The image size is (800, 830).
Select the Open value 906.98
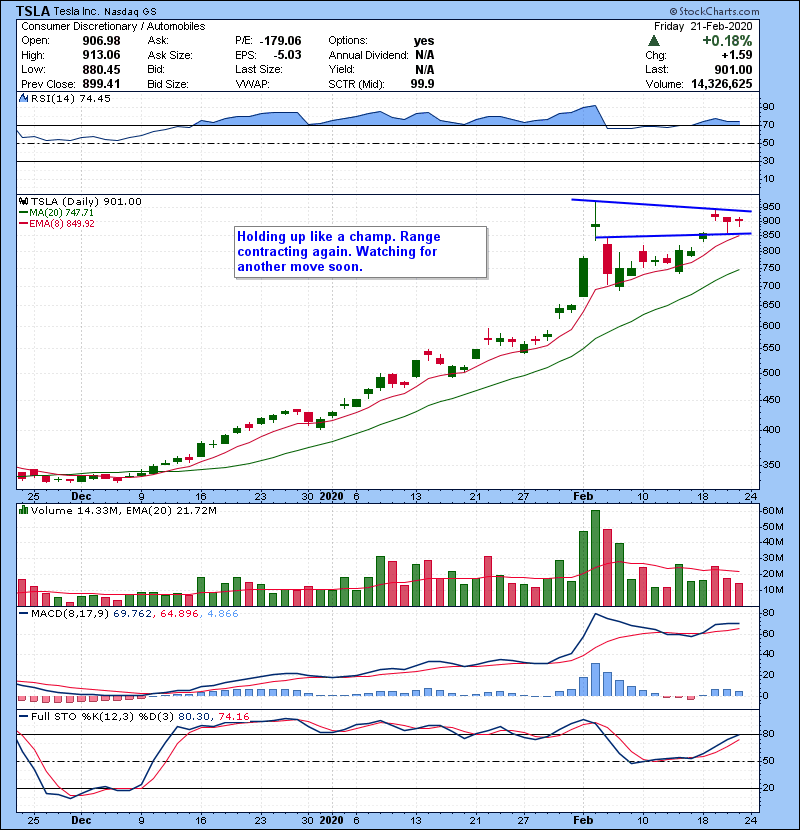coord(101,41)
